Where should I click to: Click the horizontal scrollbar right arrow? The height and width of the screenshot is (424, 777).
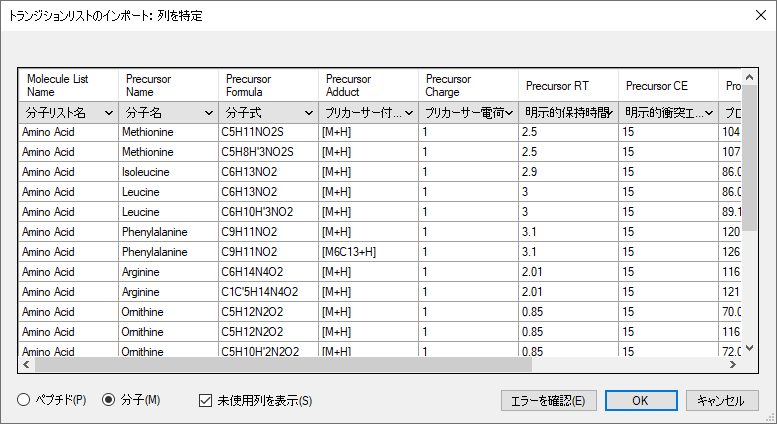[733, 365]
